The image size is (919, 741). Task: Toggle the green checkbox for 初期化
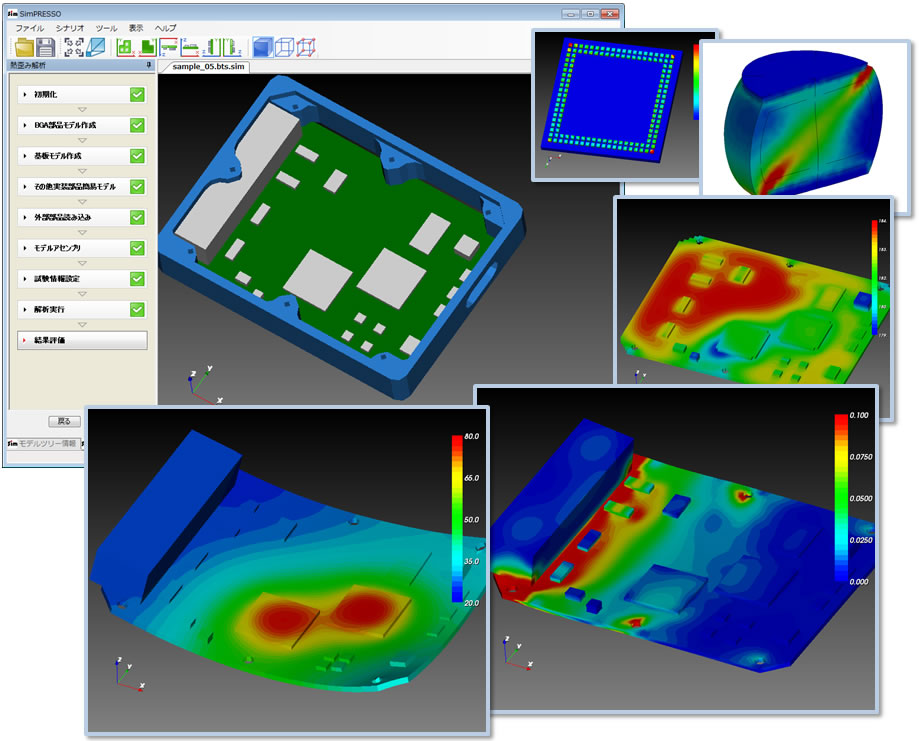(138, 95)
